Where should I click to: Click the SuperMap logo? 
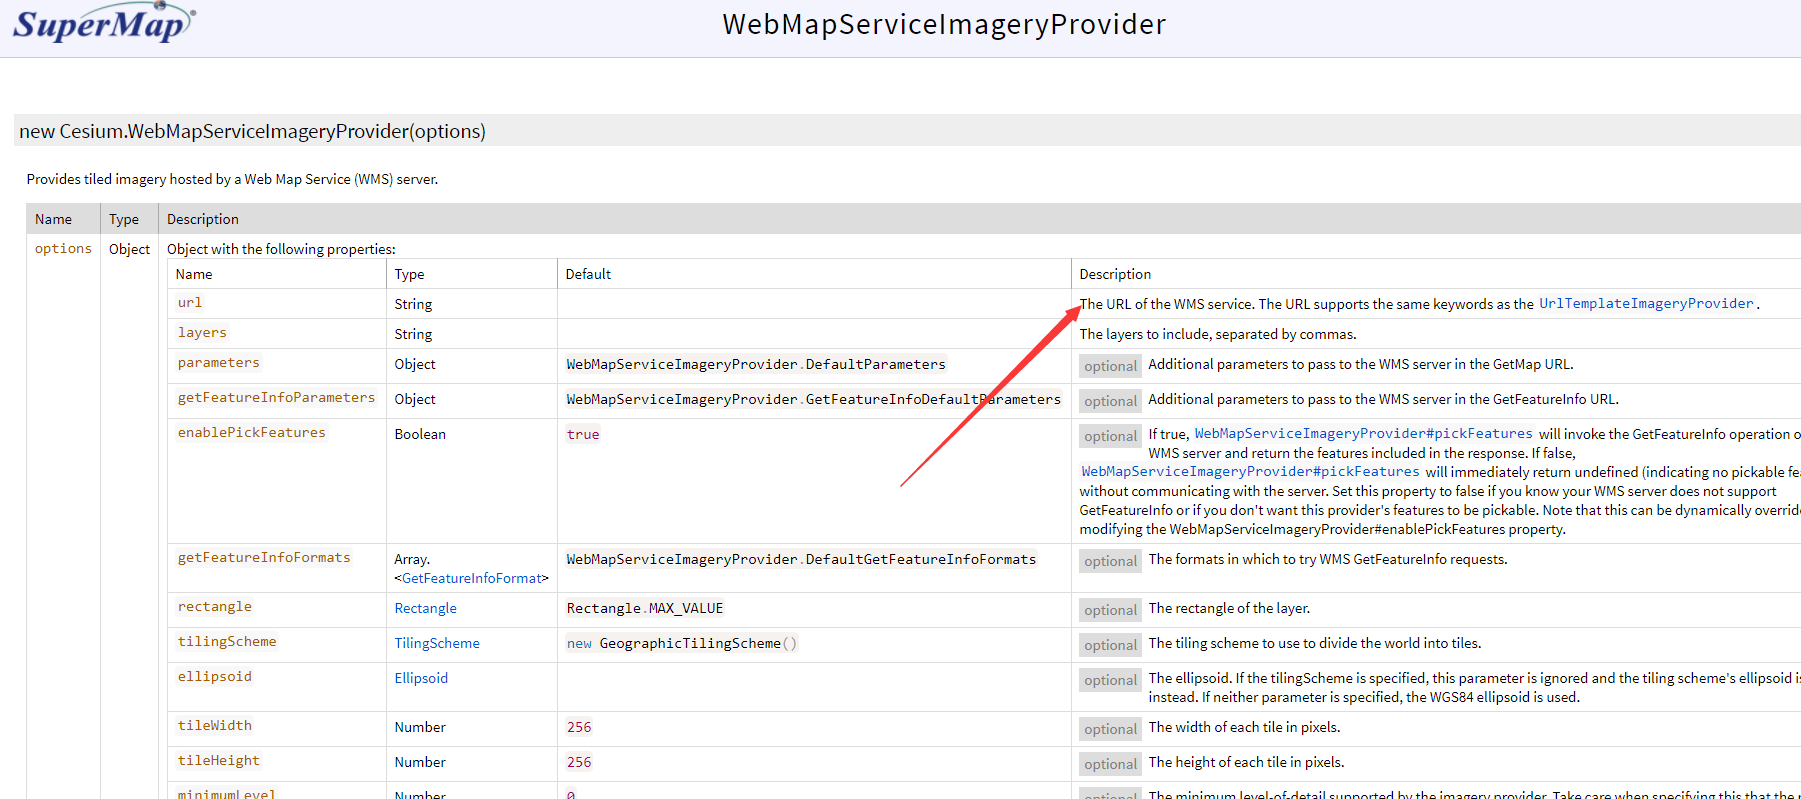point(104,23)
